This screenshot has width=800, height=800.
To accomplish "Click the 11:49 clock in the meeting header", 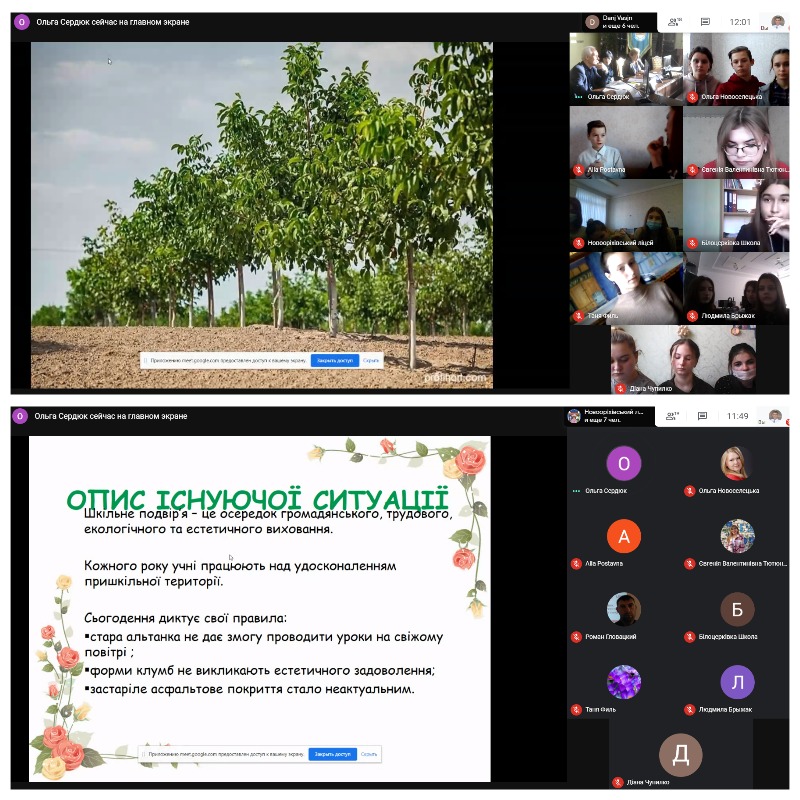I will 737,416.
